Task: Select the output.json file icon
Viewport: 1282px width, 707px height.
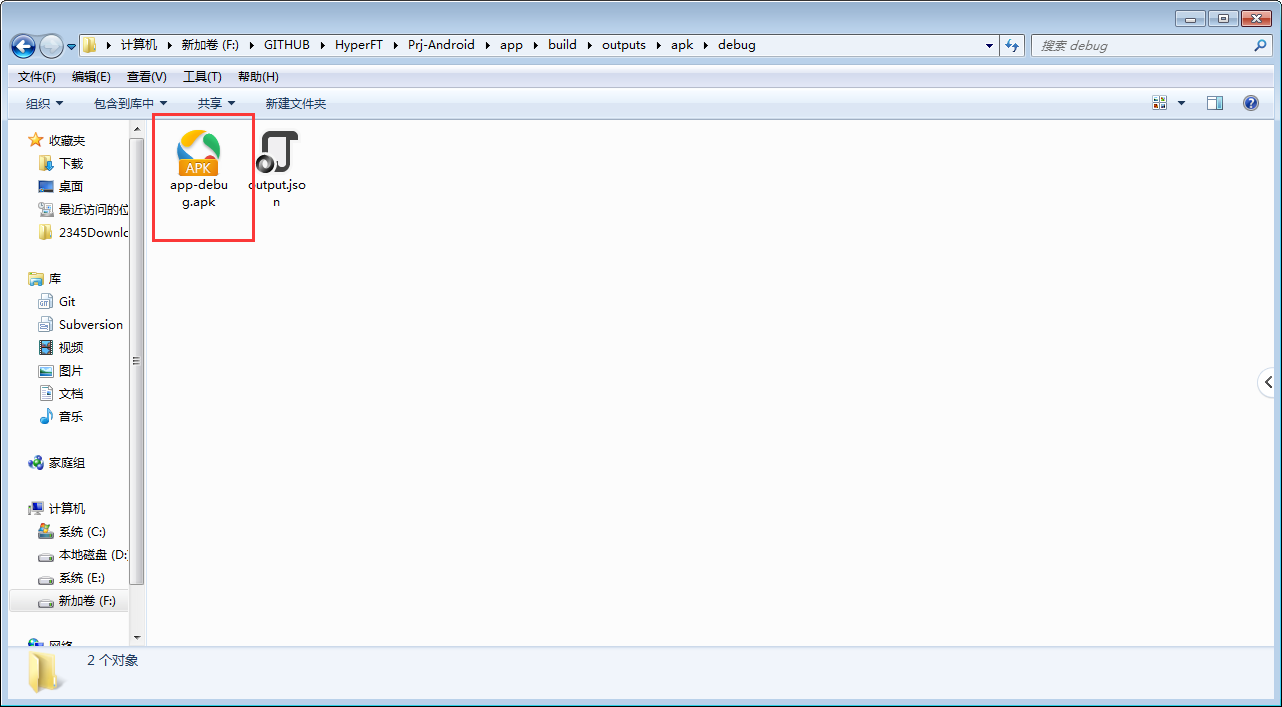Action: [x=277, y=153]
